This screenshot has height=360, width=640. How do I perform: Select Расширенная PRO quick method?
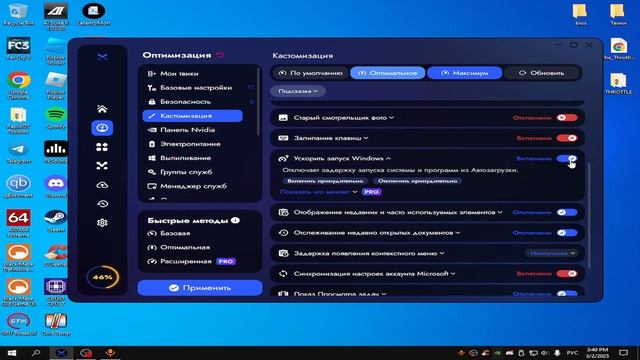pyautogui.click(x=191, y=261)
